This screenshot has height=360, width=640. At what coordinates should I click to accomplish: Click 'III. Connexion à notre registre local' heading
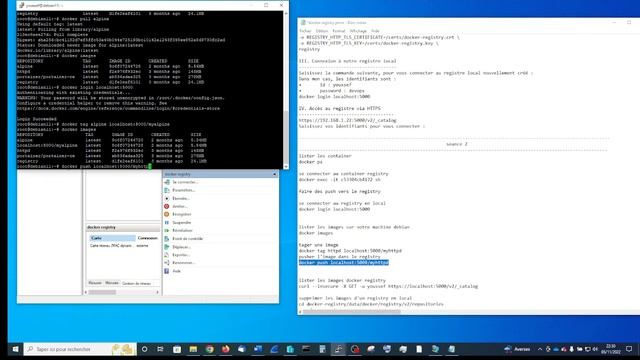(x=347, y=61)
